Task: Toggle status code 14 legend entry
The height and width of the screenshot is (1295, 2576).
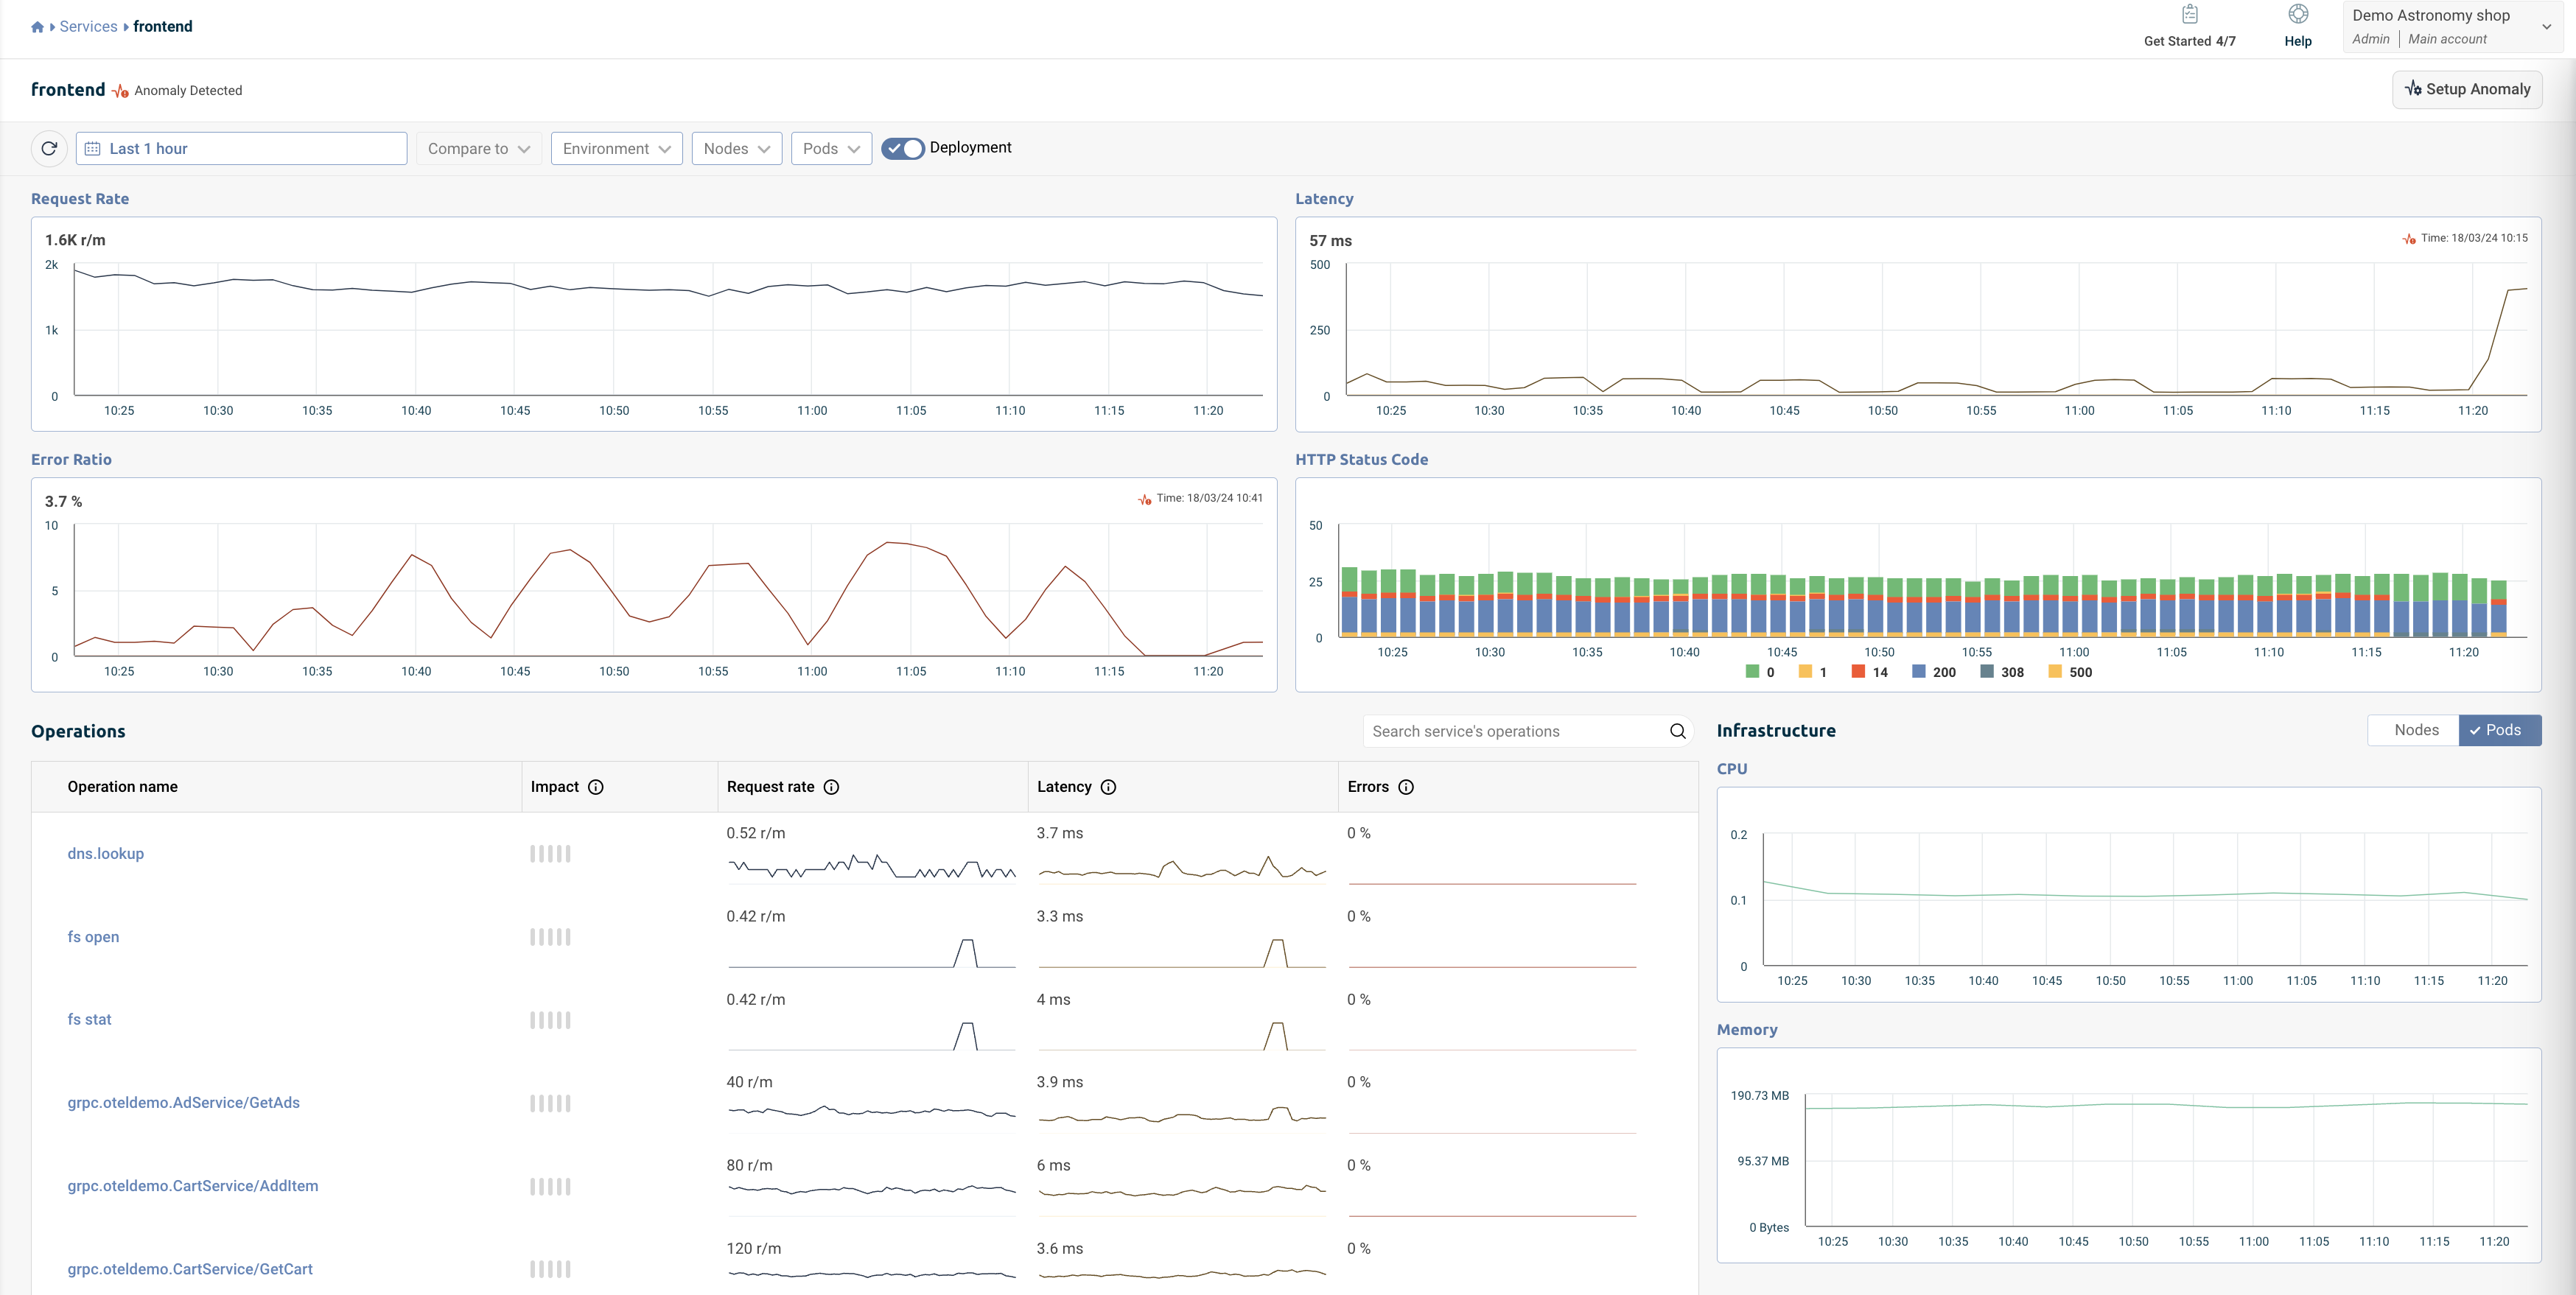Action: tap(1870, 672)
